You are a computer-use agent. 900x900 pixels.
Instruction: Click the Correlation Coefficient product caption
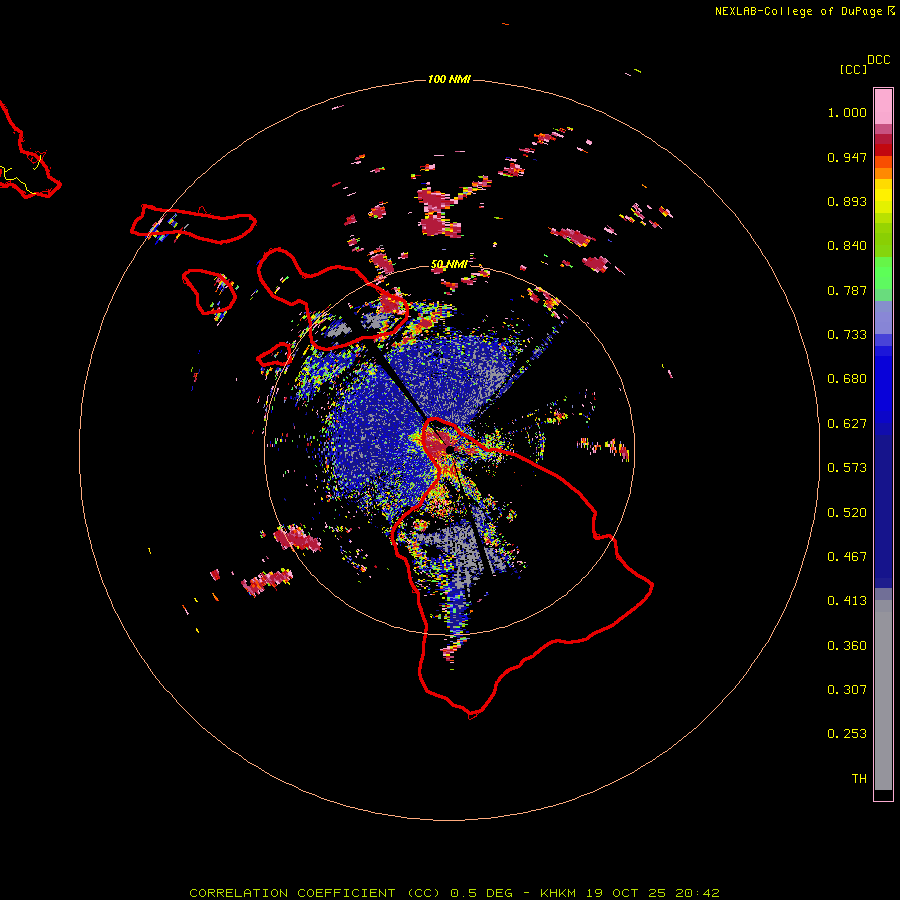pyautogui.click(x=454, y=893)
